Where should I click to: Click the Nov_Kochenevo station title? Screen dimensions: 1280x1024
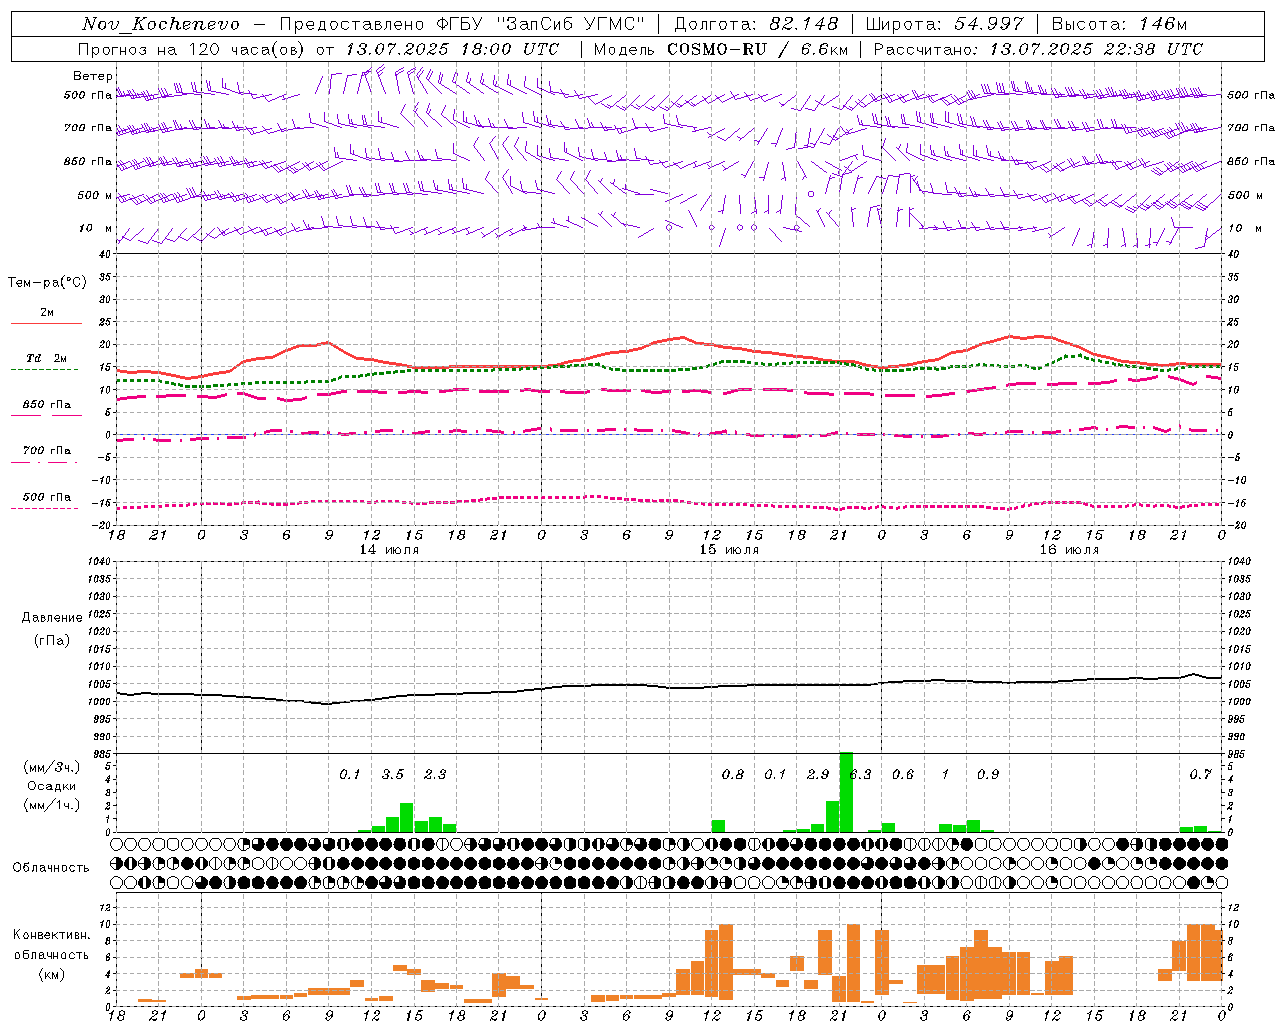point(161,24)
